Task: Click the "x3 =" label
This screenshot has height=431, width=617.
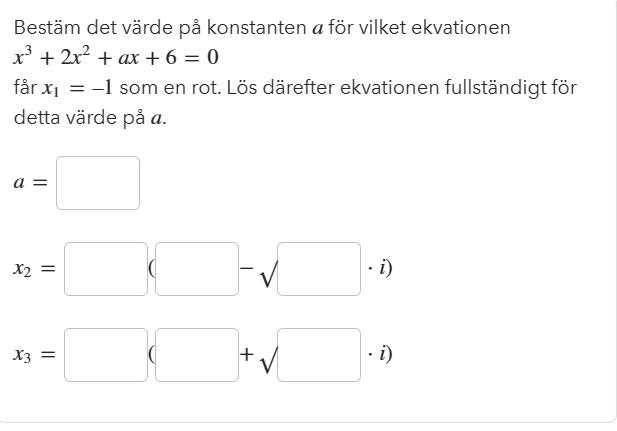Action: click(x=33, y=355)
